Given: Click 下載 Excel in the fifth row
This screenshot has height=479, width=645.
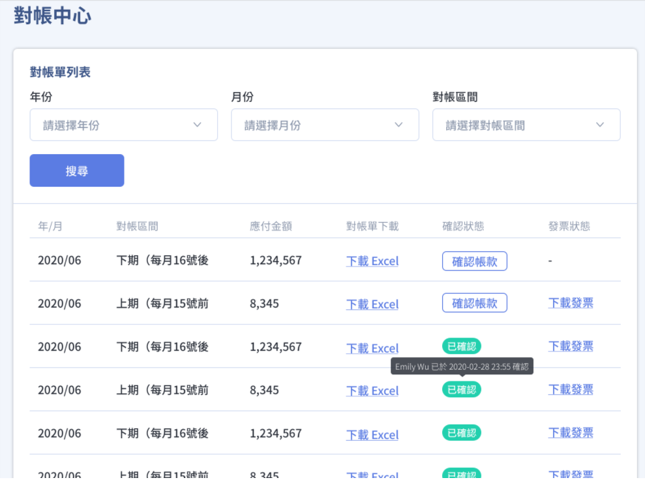Looking at the screenshot, I should pyautogui.click(x=372, y=434).
